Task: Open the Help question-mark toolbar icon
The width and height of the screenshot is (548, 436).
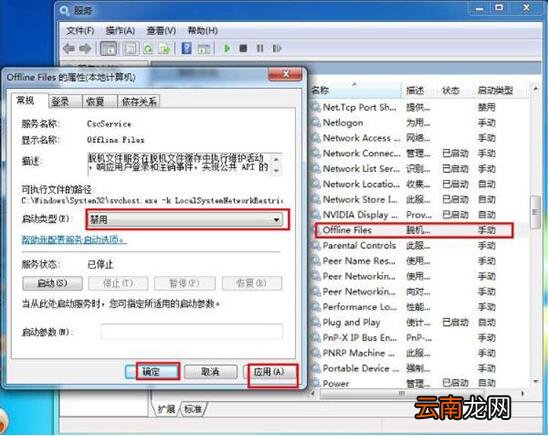Action: point(187,48)
